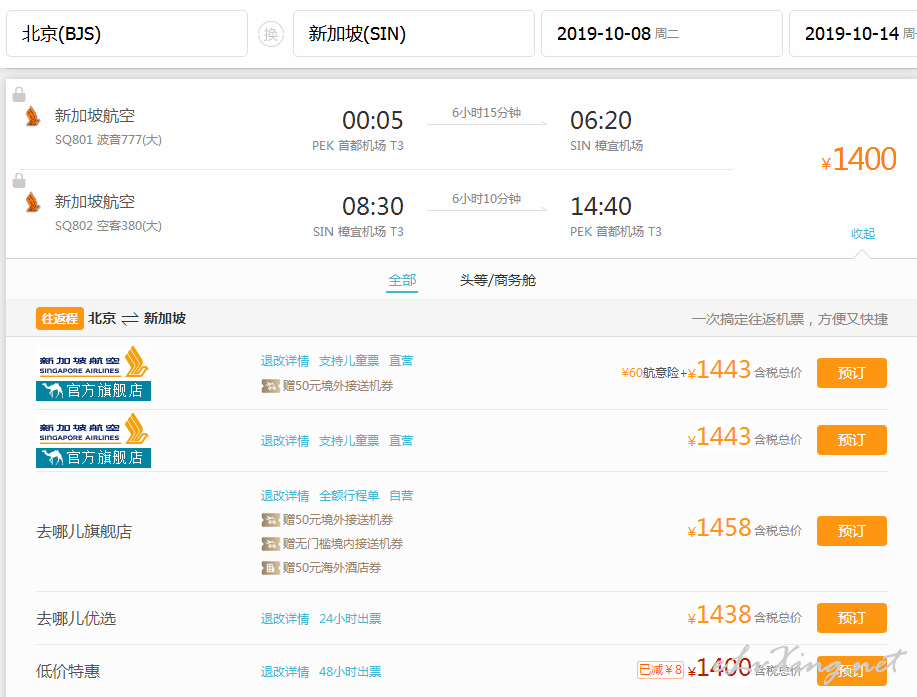Click gift icon beside 赠无门槛境内接送机券
The image size is (917, 697).
pyautogui.click(x=270, y=544)
